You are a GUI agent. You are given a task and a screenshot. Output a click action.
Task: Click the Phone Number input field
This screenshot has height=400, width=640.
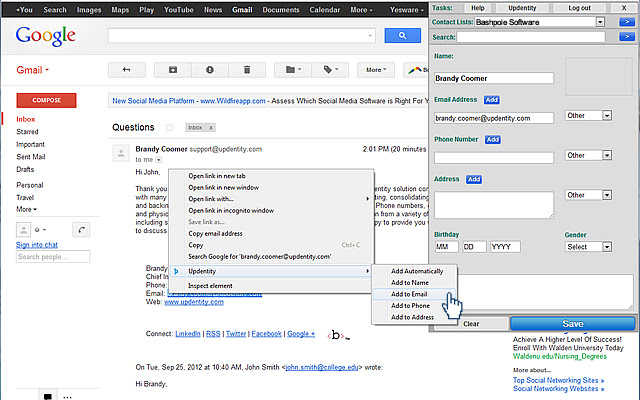pyautogui.click(x=494, y=158)
